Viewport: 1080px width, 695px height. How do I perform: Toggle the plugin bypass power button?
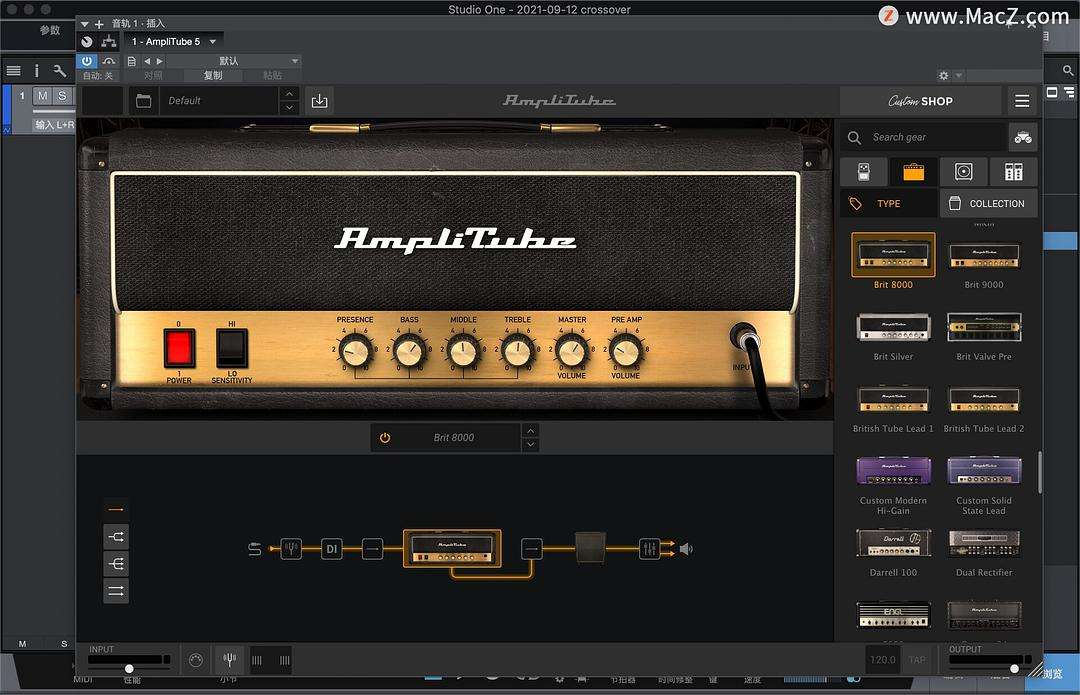tap(87, 61)
